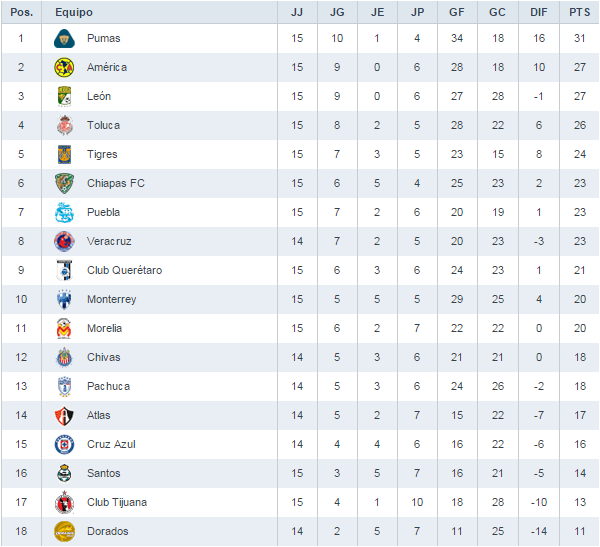Screen dimensions: 600x547
Task: Open the Chiapas FC jaguar logo
Action: point(64,183)
